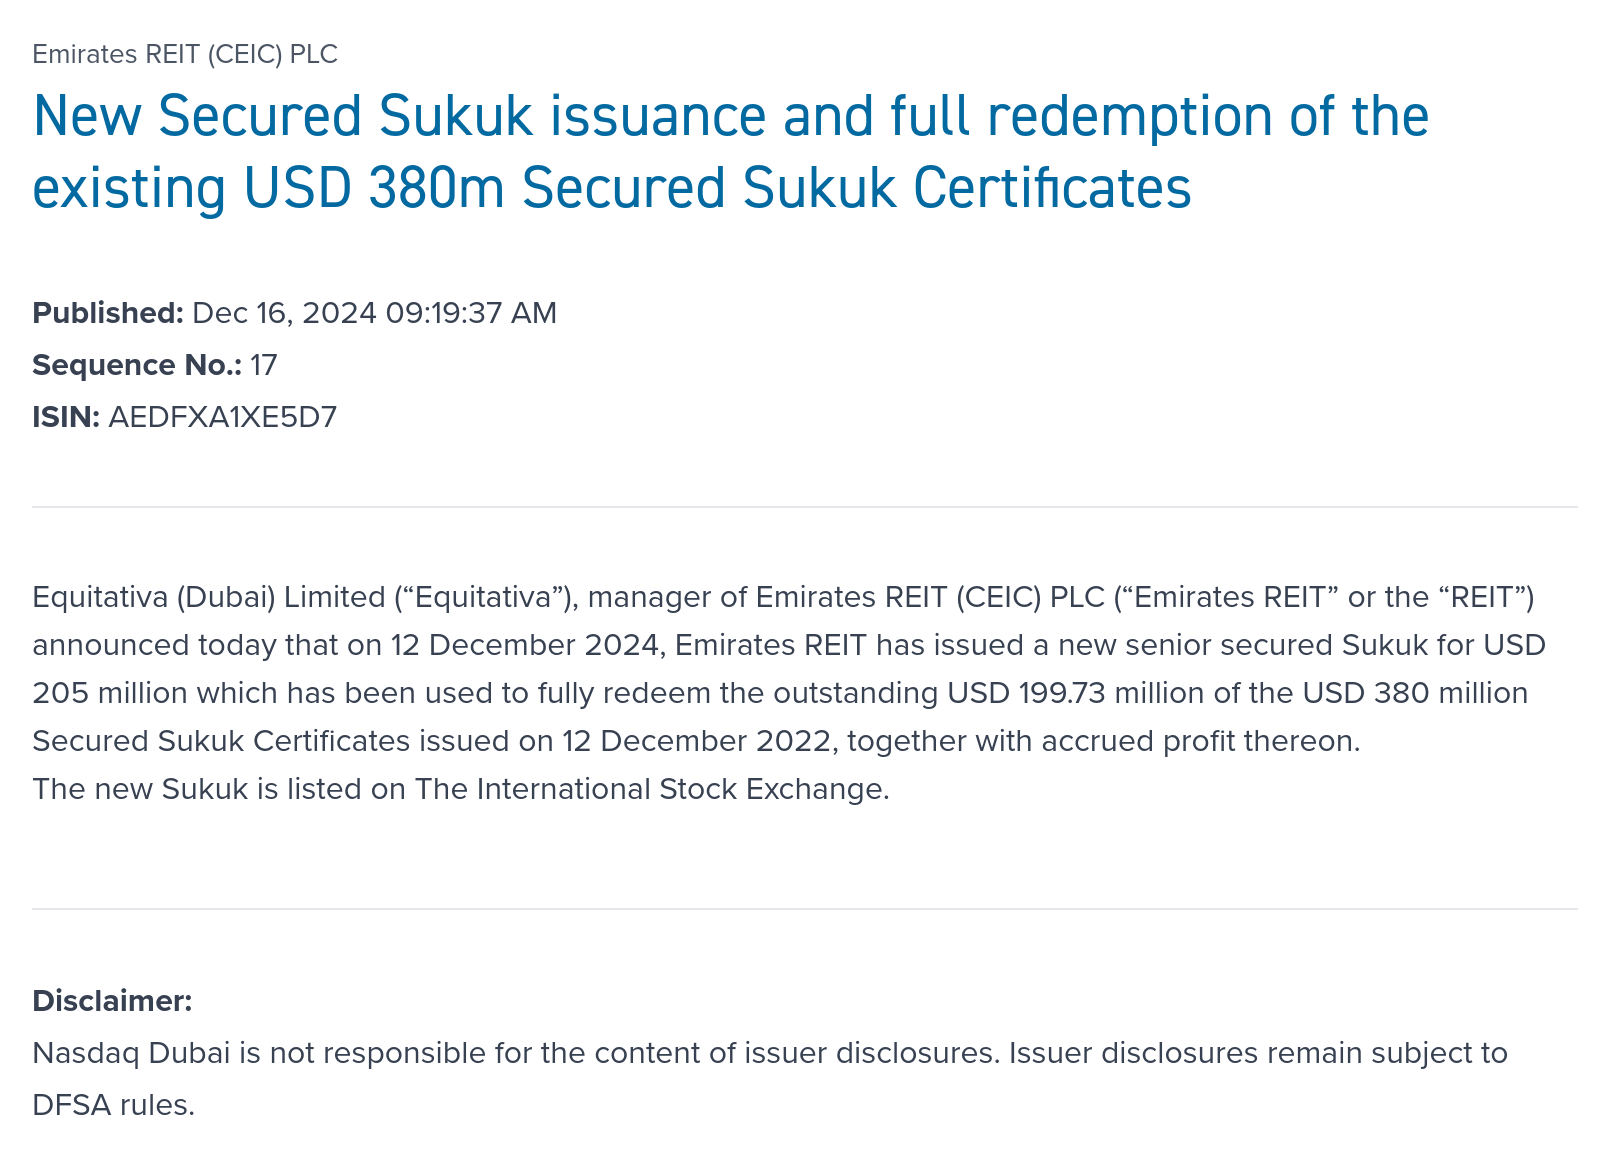
Task: Click the USD 380m amount in the headline
Action: tap(374, 188)
